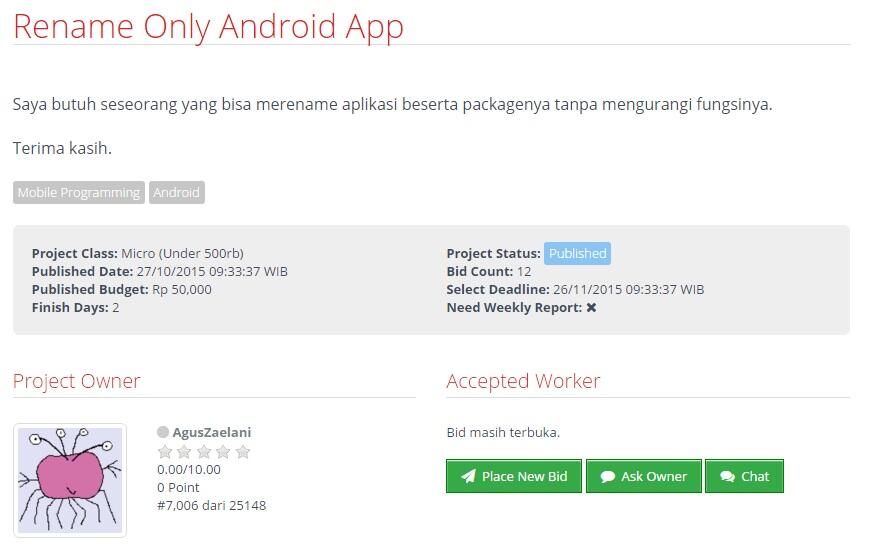Click the 'Rp 50,000' budget value

point(182,289)
